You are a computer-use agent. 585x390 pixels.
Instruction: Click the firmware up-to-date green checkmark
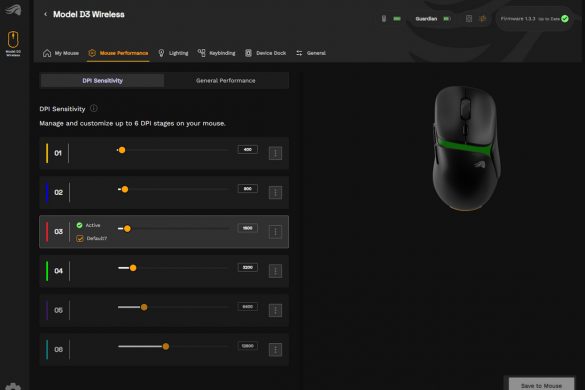pyautogui.click(x=565, y=19)
